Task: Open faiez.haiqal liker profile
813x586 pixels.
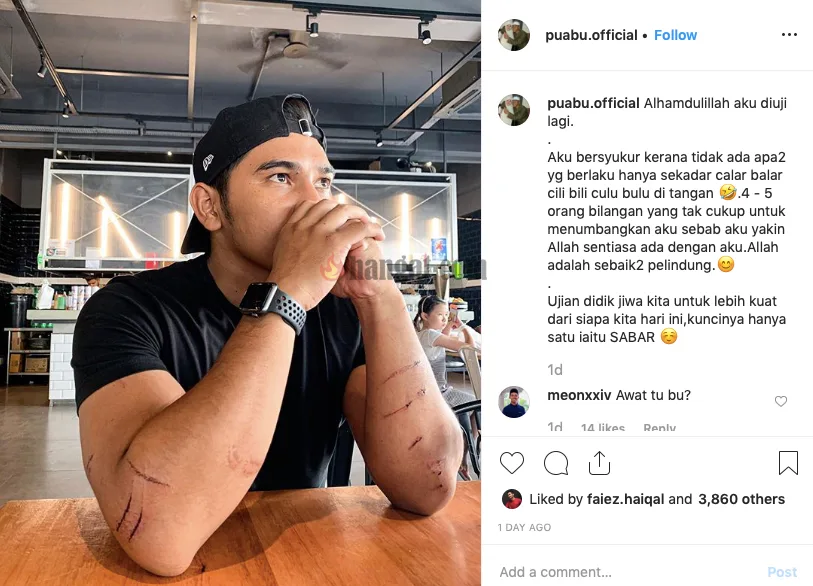Action: (625, 499)
